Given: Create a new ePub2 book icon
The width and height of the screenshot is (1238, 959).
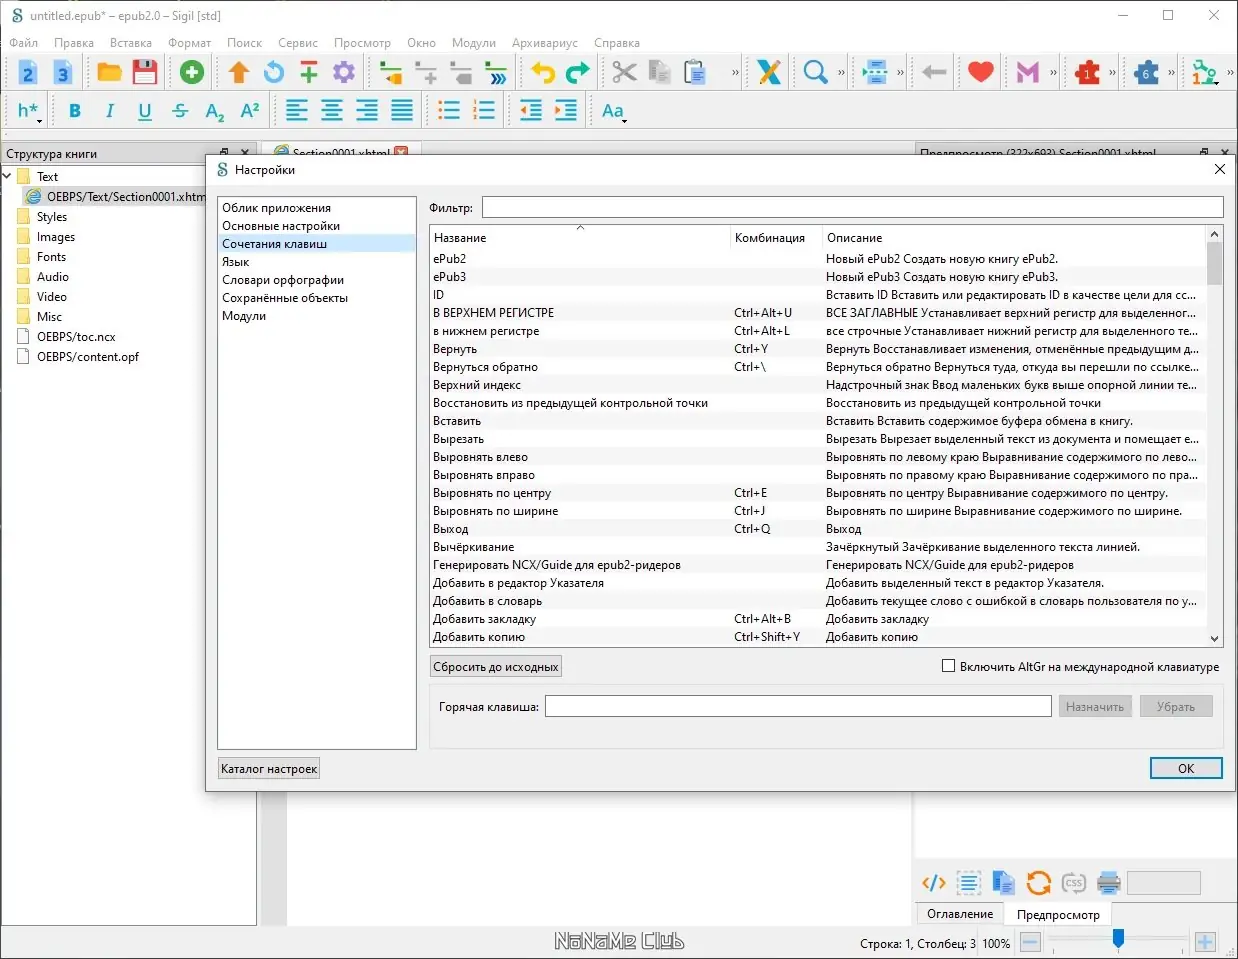Looking at the screenshot, I should pos(28,72).
